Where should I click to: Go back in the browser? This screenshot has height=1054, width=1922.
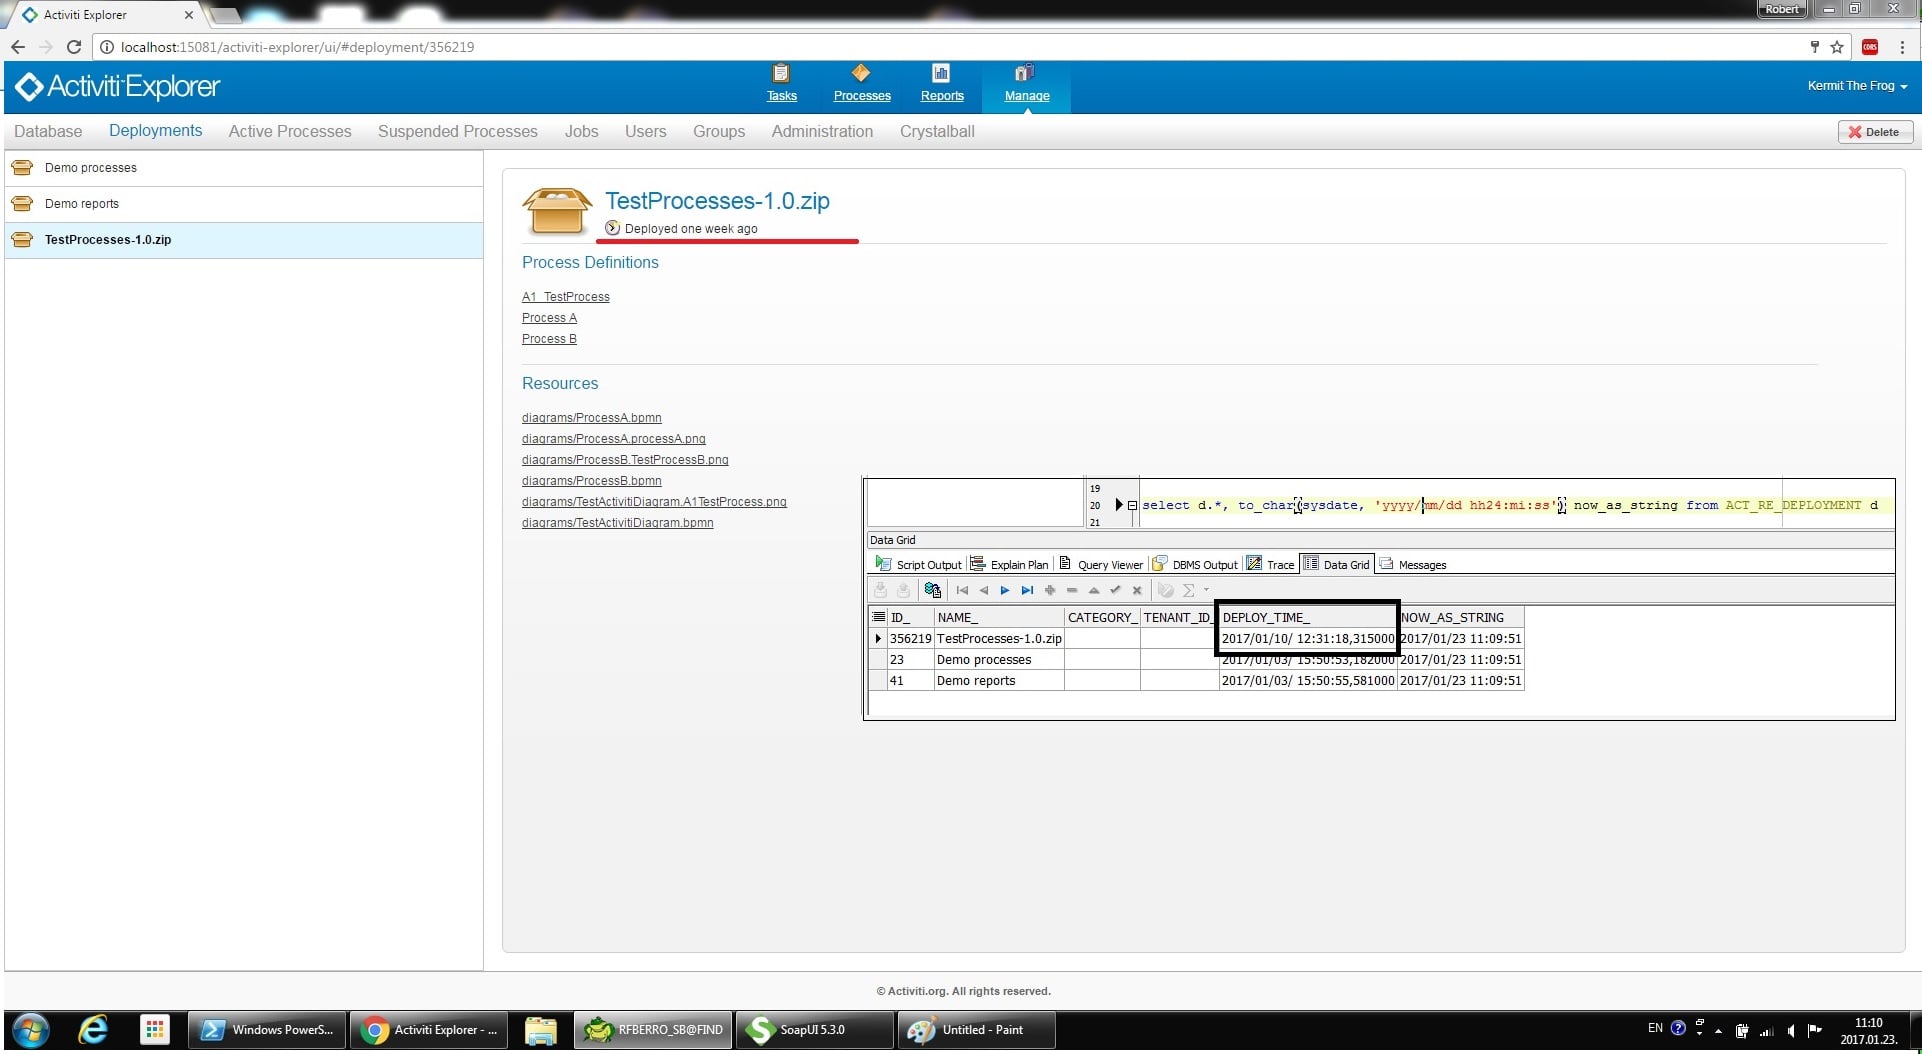[18, 47]
